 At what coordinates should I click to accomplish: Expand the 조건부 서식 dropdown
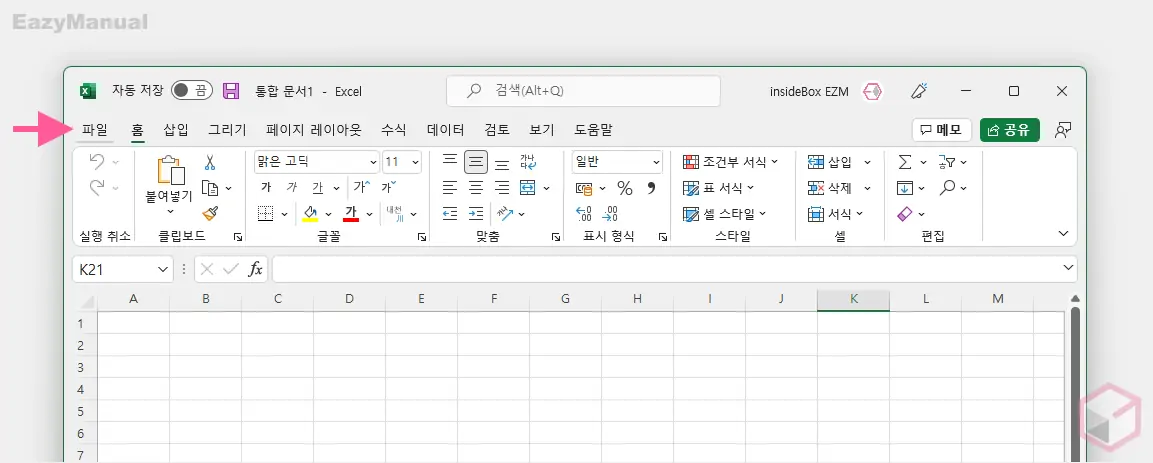[x=774, y=162]
